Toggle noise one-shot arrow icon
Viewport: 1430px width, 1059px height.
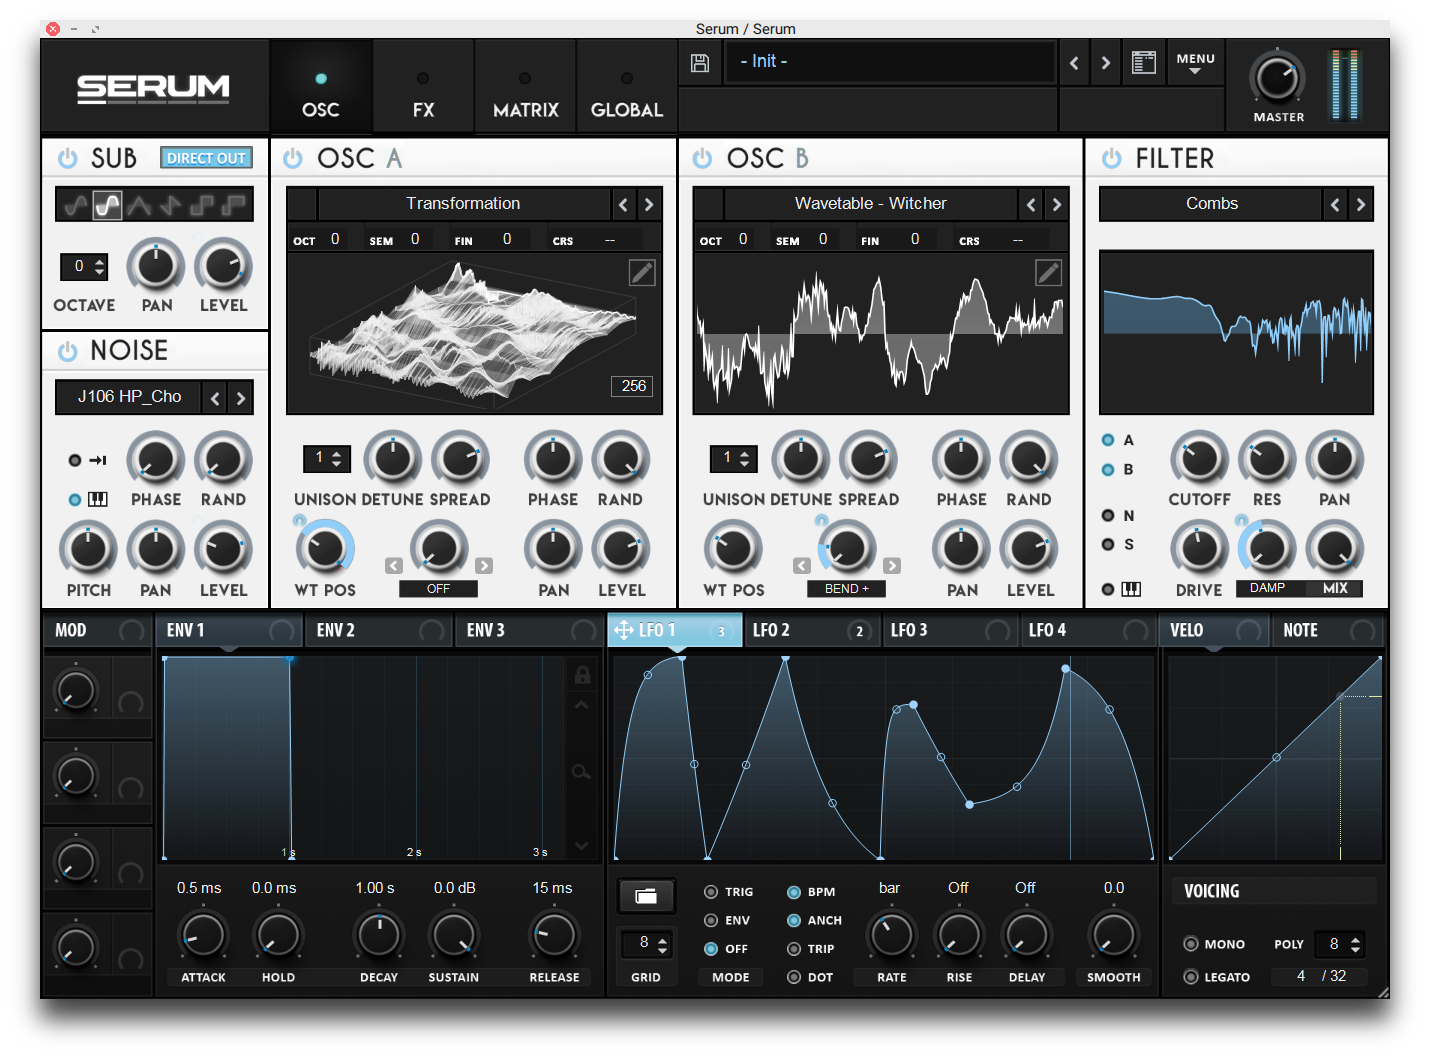pos(98,460)
